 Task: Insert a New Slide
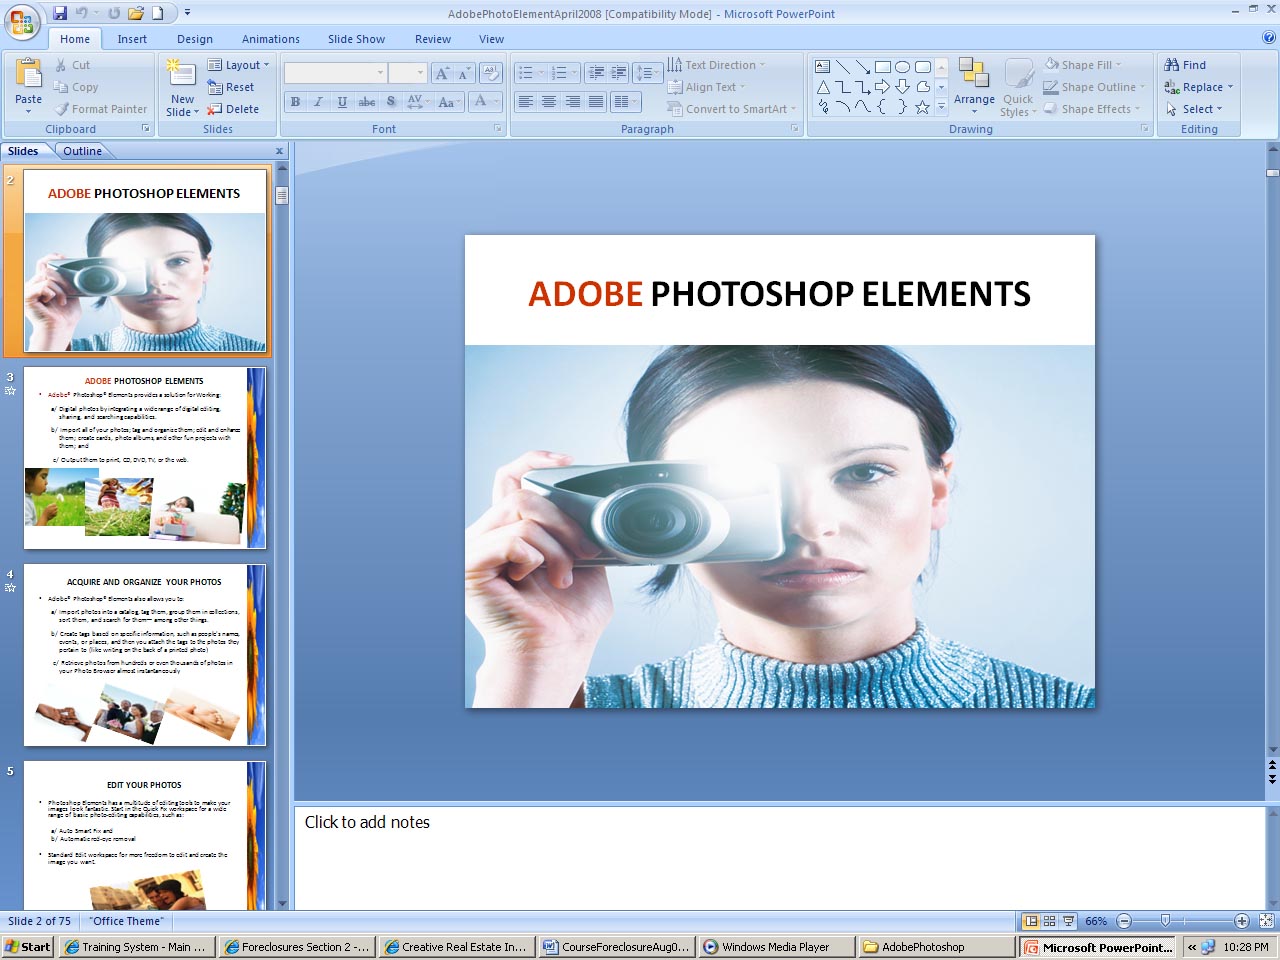(182, 88)
